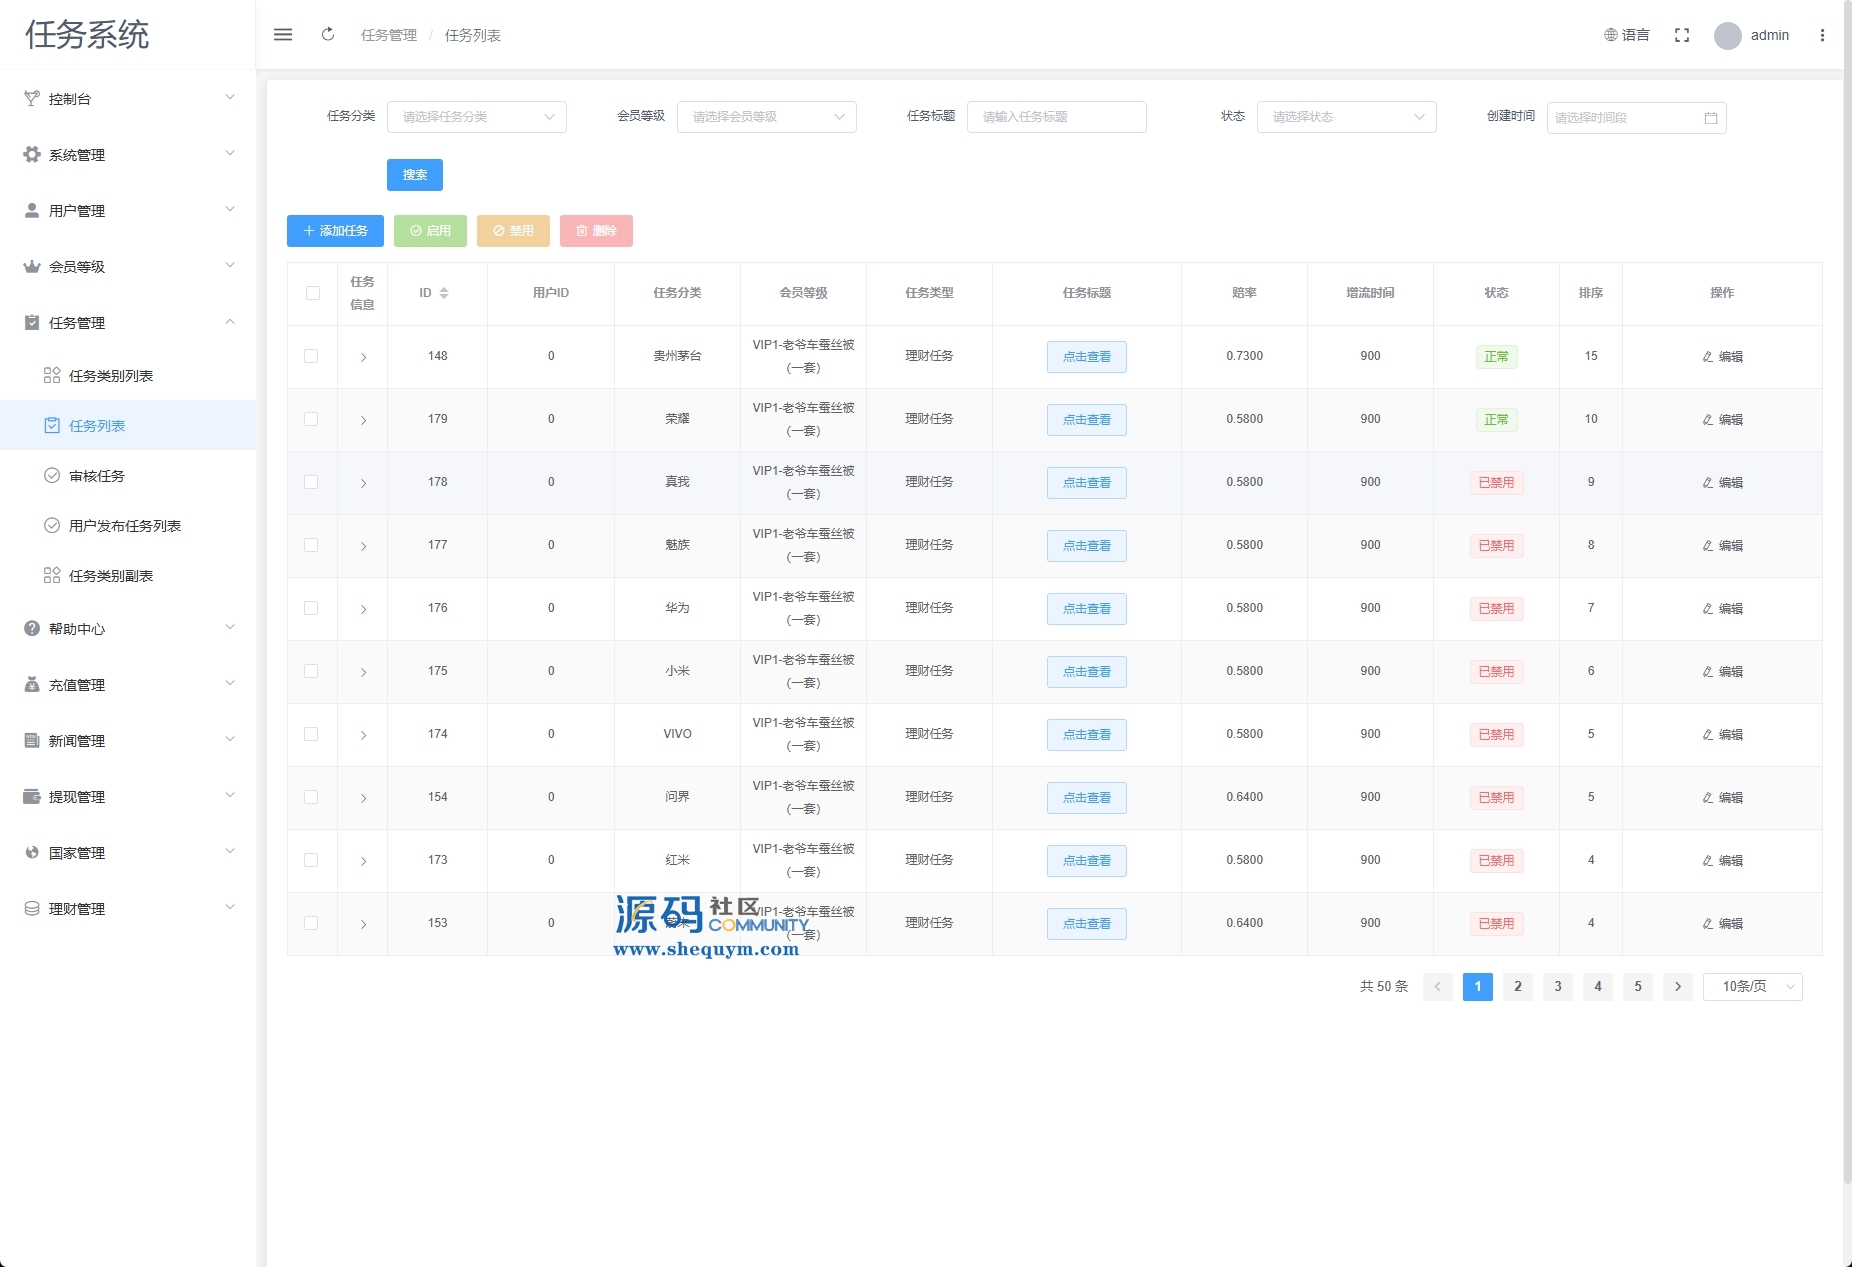Open the 10条/页 page size dropdown

(1752, 987)
